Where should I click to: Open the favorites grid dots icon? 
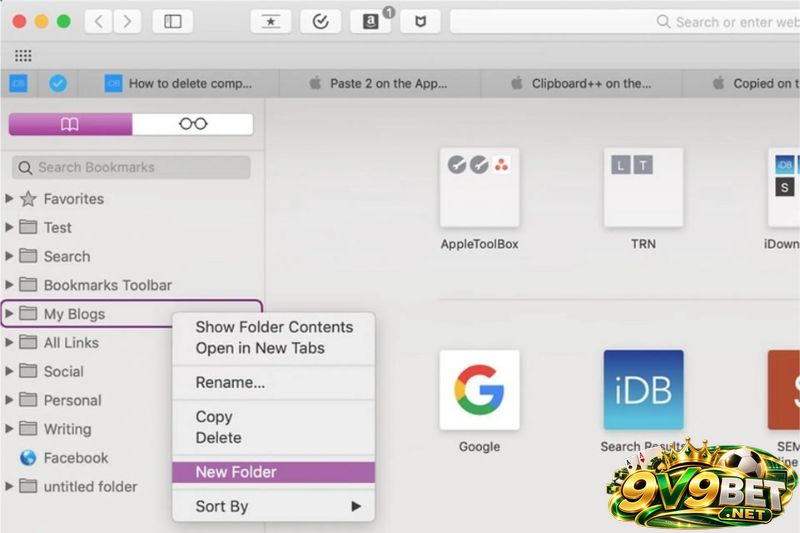tap(23, 56)
